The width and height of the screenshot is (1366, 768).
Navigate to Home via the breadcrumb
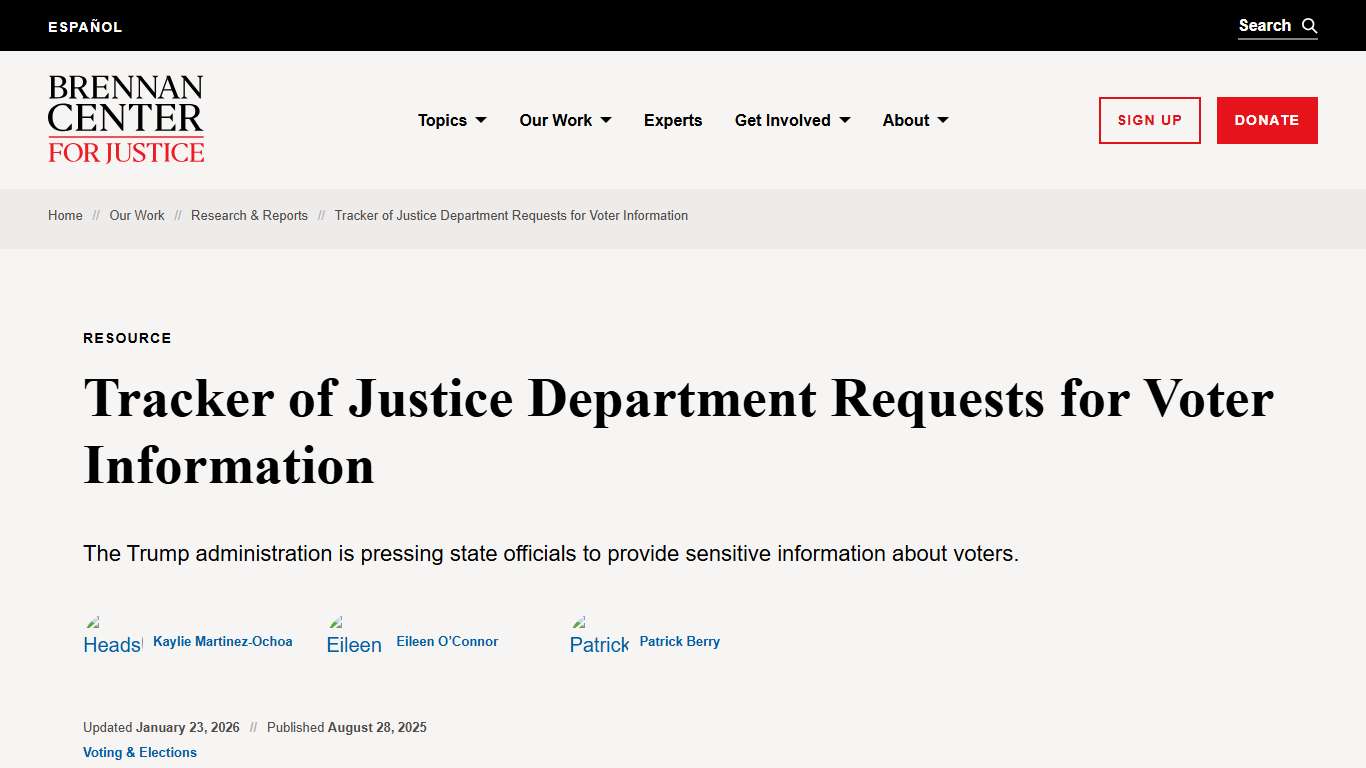click(x=65, y=215)
